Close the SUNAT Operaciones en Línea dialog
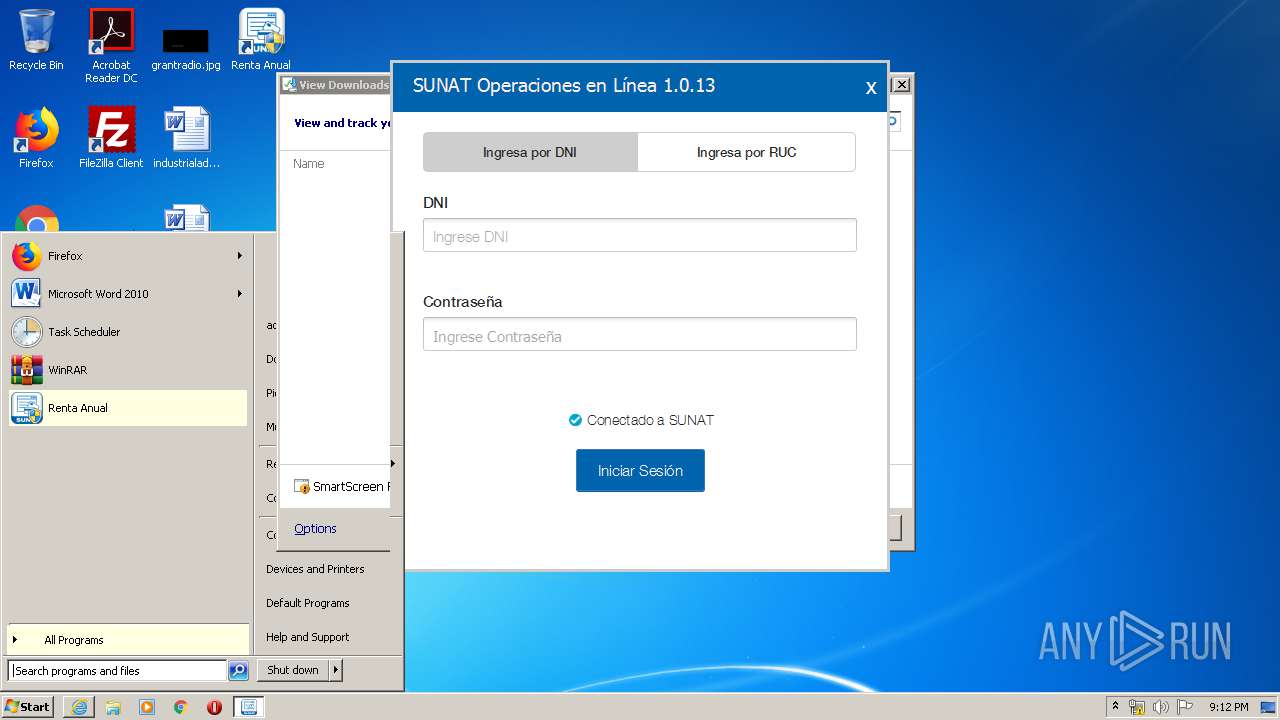 point(871,88)
